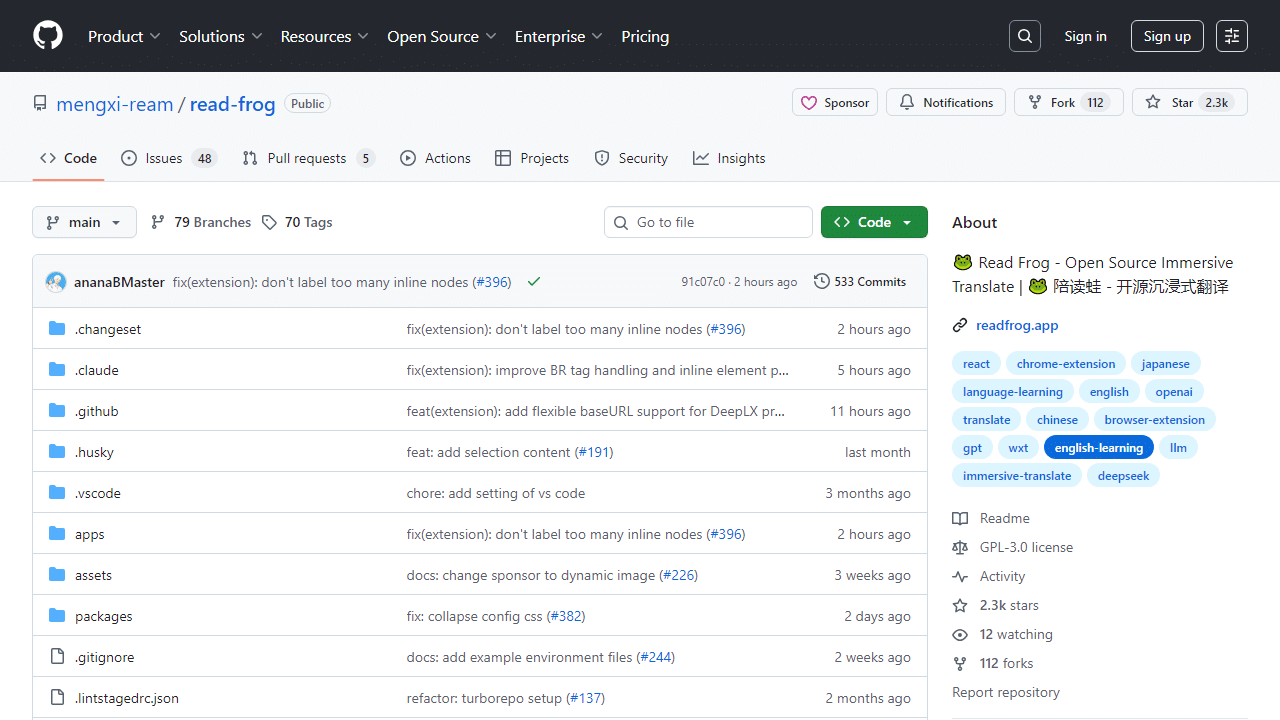This screenshot has width=1280, height=720.
Task: View the 70 Tags link
Action: point(297,222)
